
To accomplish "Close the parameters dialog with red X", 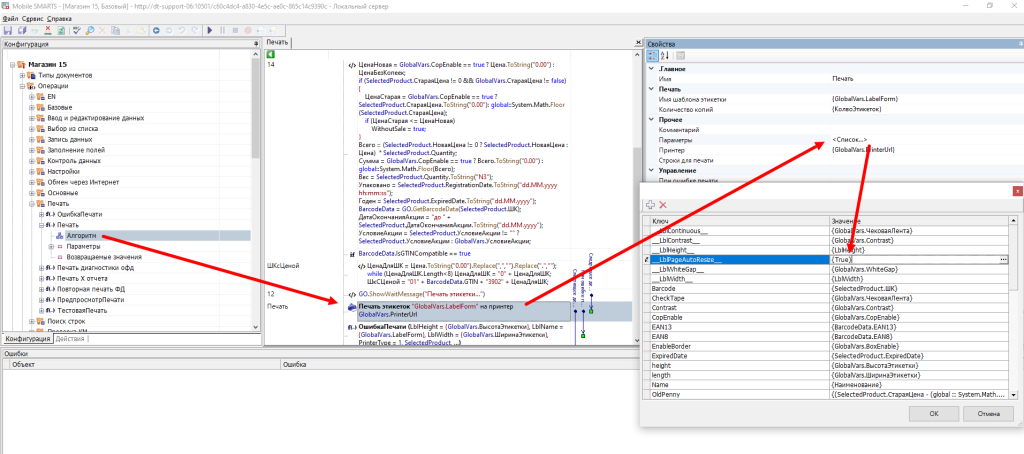I will (x=1016, y=191).
